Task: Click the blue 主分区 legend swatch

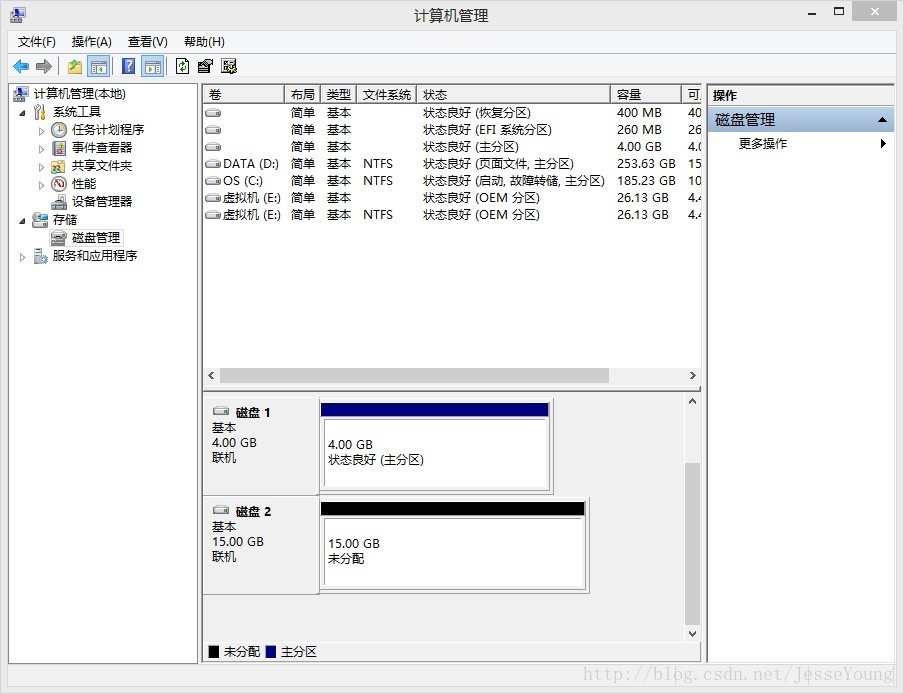Action: [270, 652]
